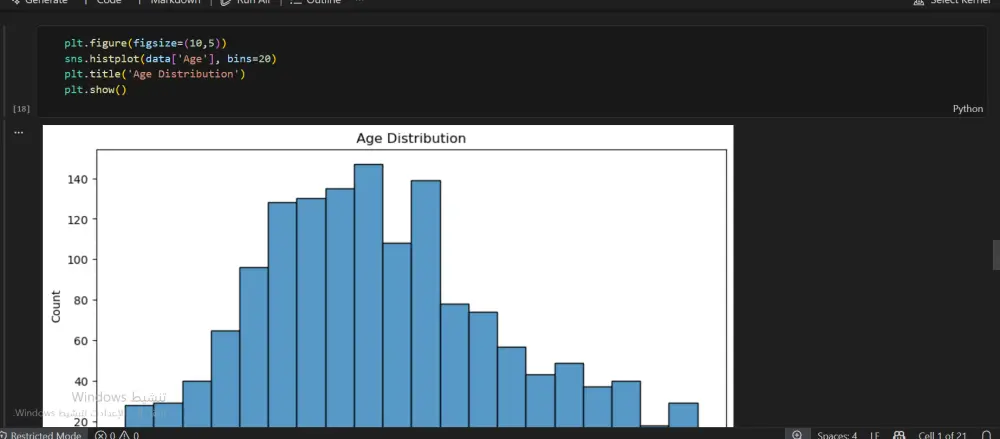Click the plt.title('Age Distribution') line
The image size is (1000, 439).
point(154,74)
